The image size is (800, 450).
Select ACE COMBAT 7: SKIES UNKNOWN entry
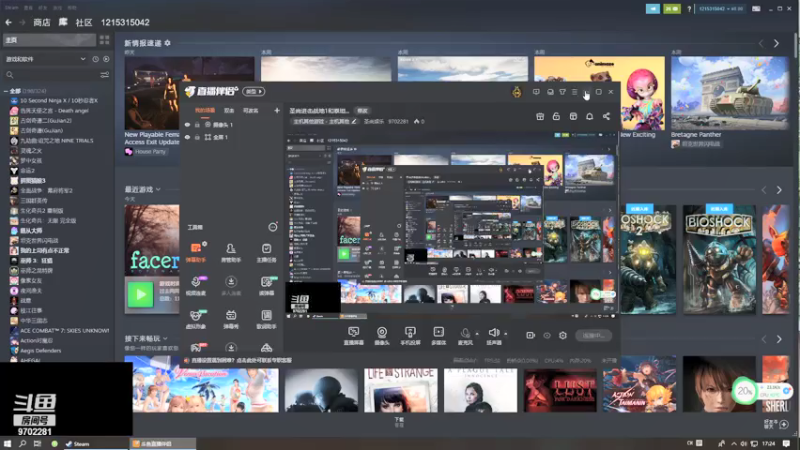click(x=64, y=331)
